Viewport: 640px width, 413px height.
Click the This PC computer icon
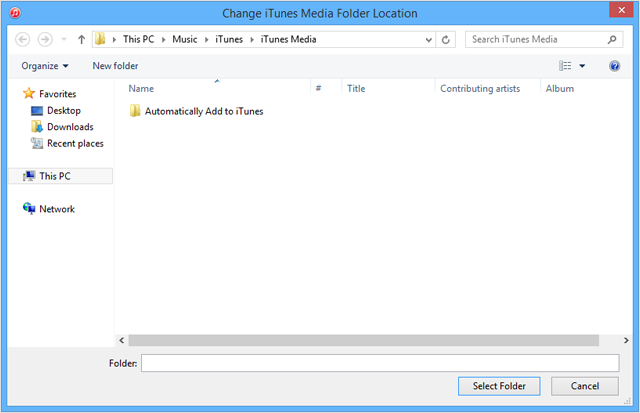(29, 176)
